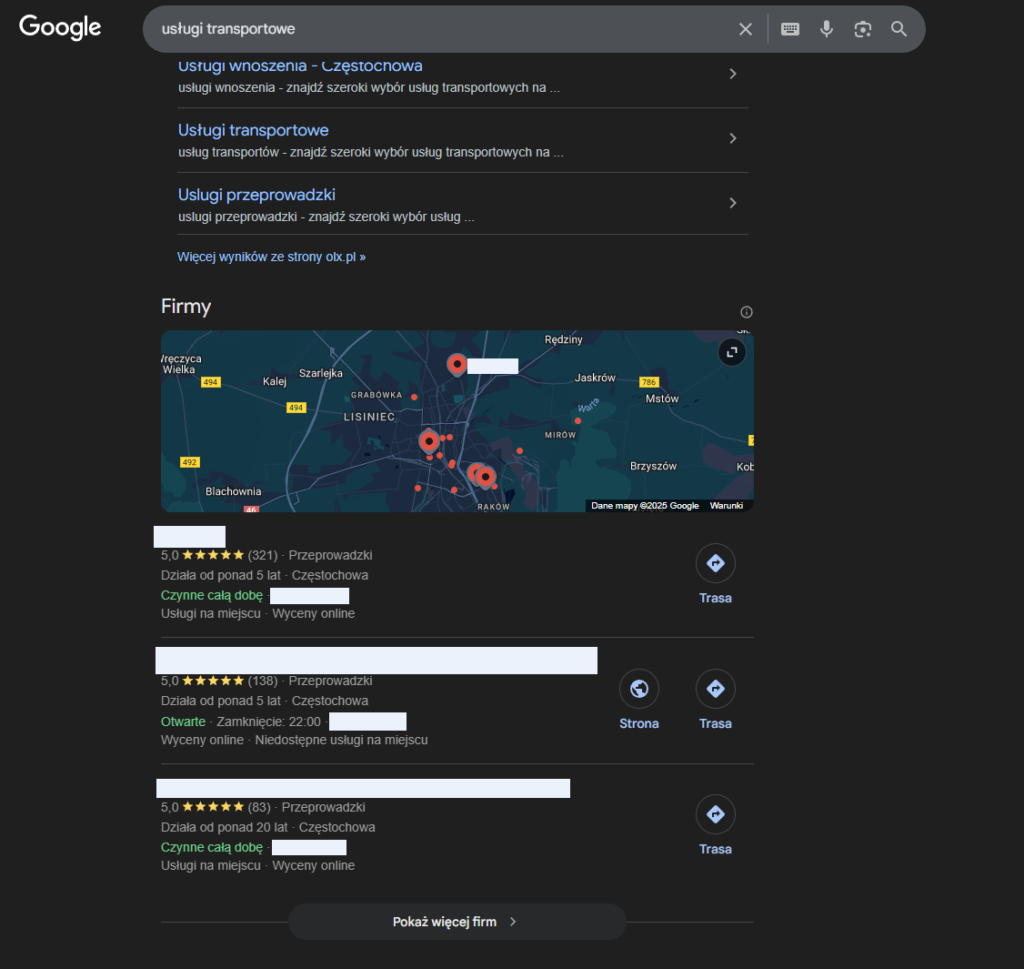Viewport: 1024px width, 969px height.
Task: Click the map pin cluster near Raków
Action: (x=482, y=476)
